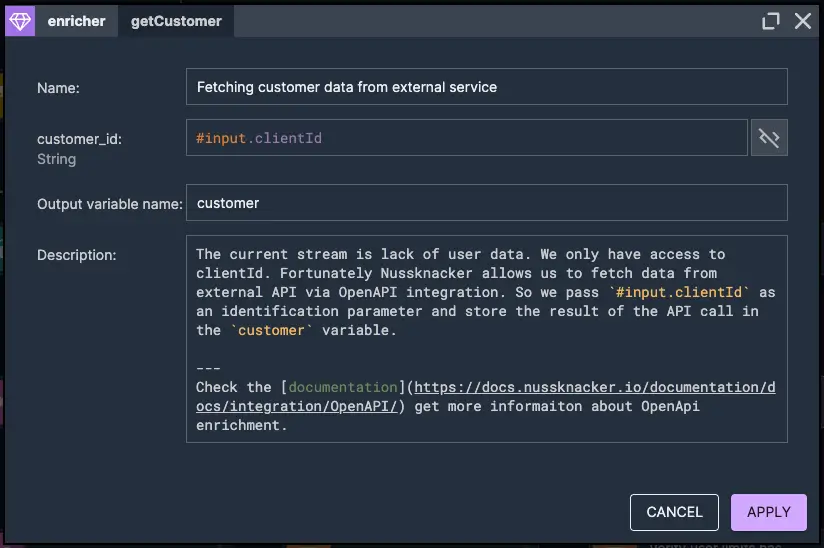Click the 'Name:' label
Screen dimensions: 824x548
coord(58,88)
